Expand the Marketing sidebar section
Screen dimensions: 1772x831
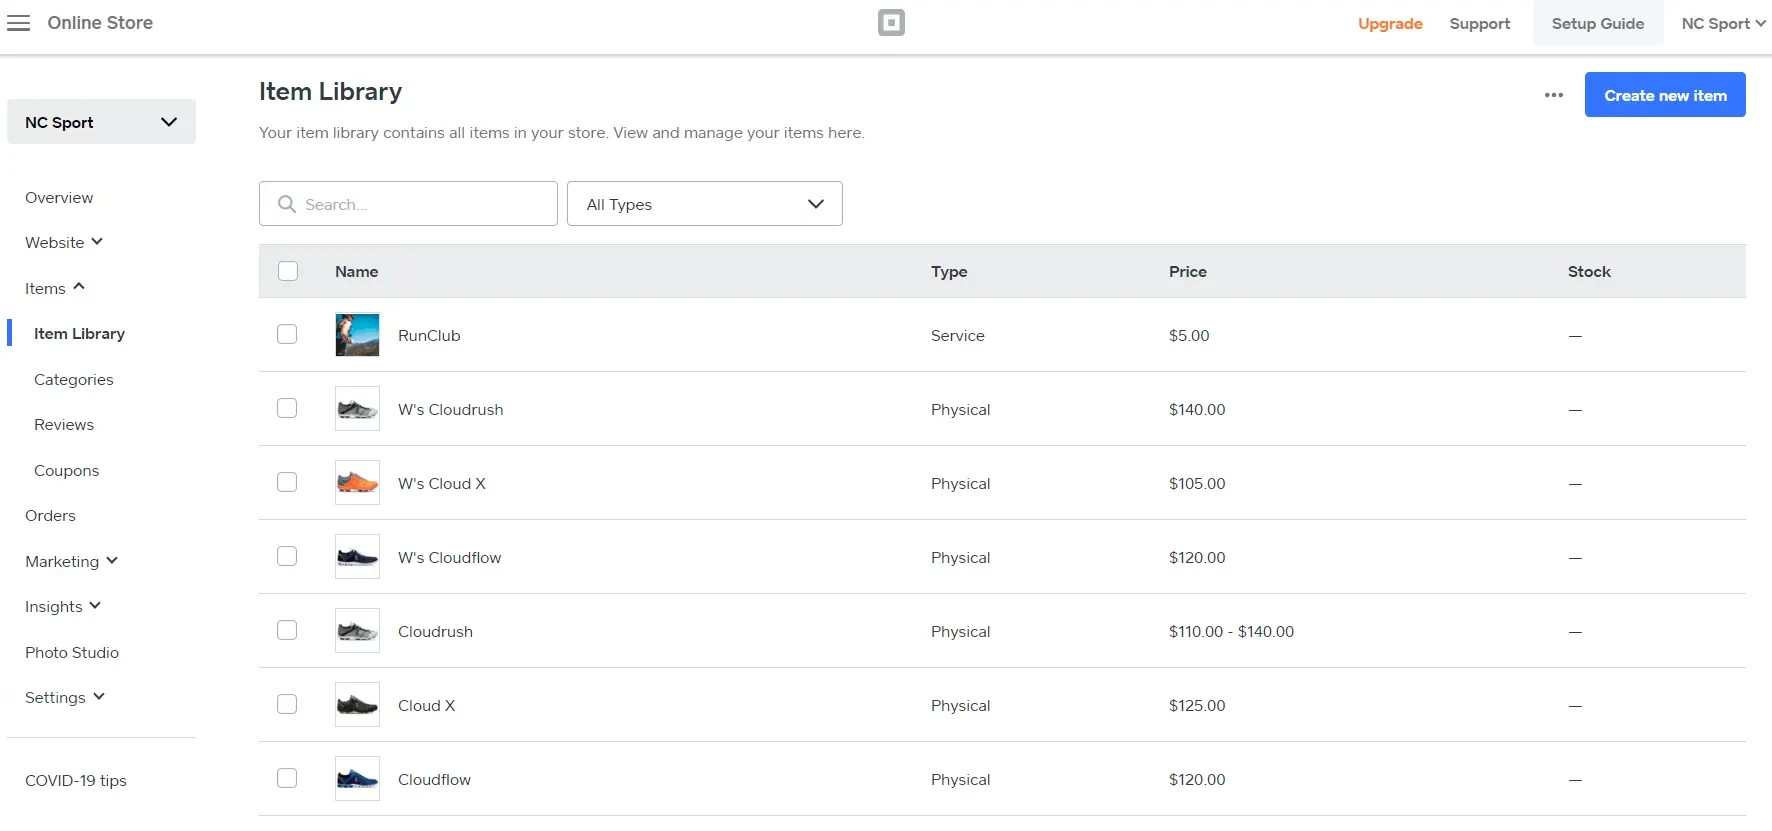pos(72,561)
